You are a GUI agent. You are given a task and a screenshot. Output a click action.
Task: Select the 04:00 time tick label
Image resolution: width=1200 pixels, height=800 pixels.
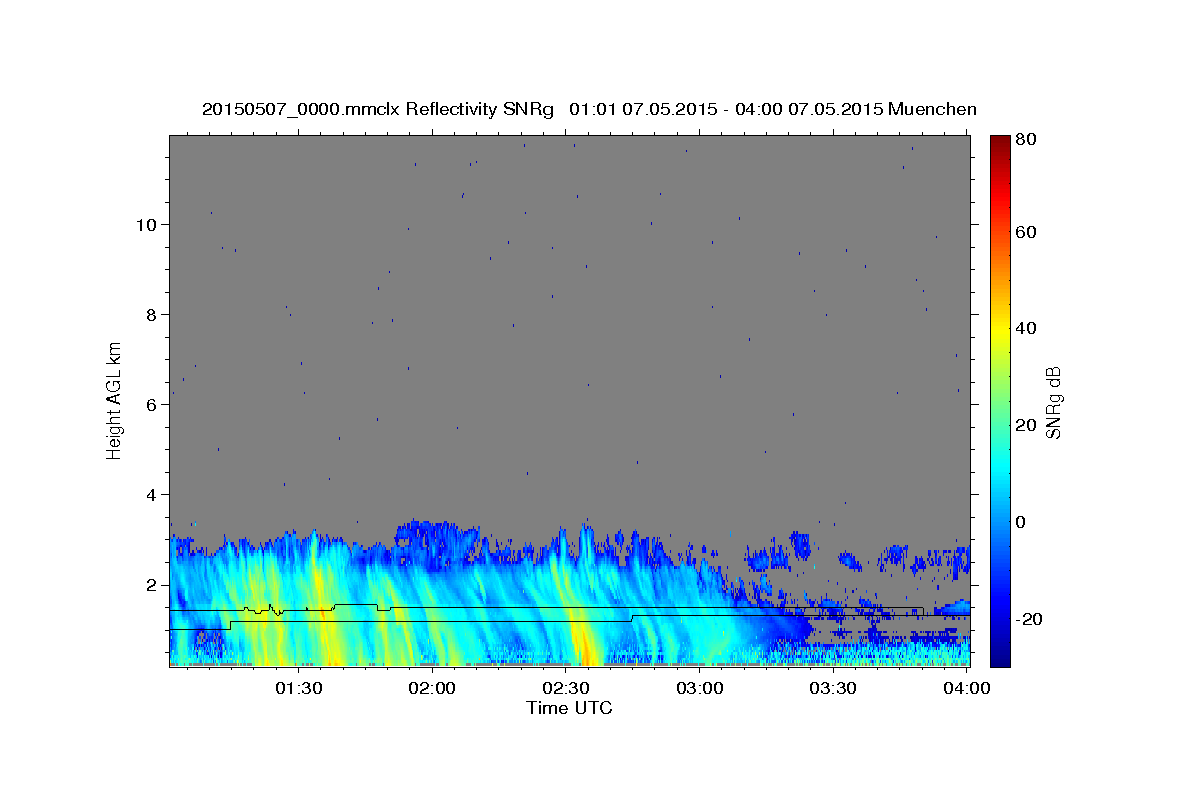pos(967,689)
